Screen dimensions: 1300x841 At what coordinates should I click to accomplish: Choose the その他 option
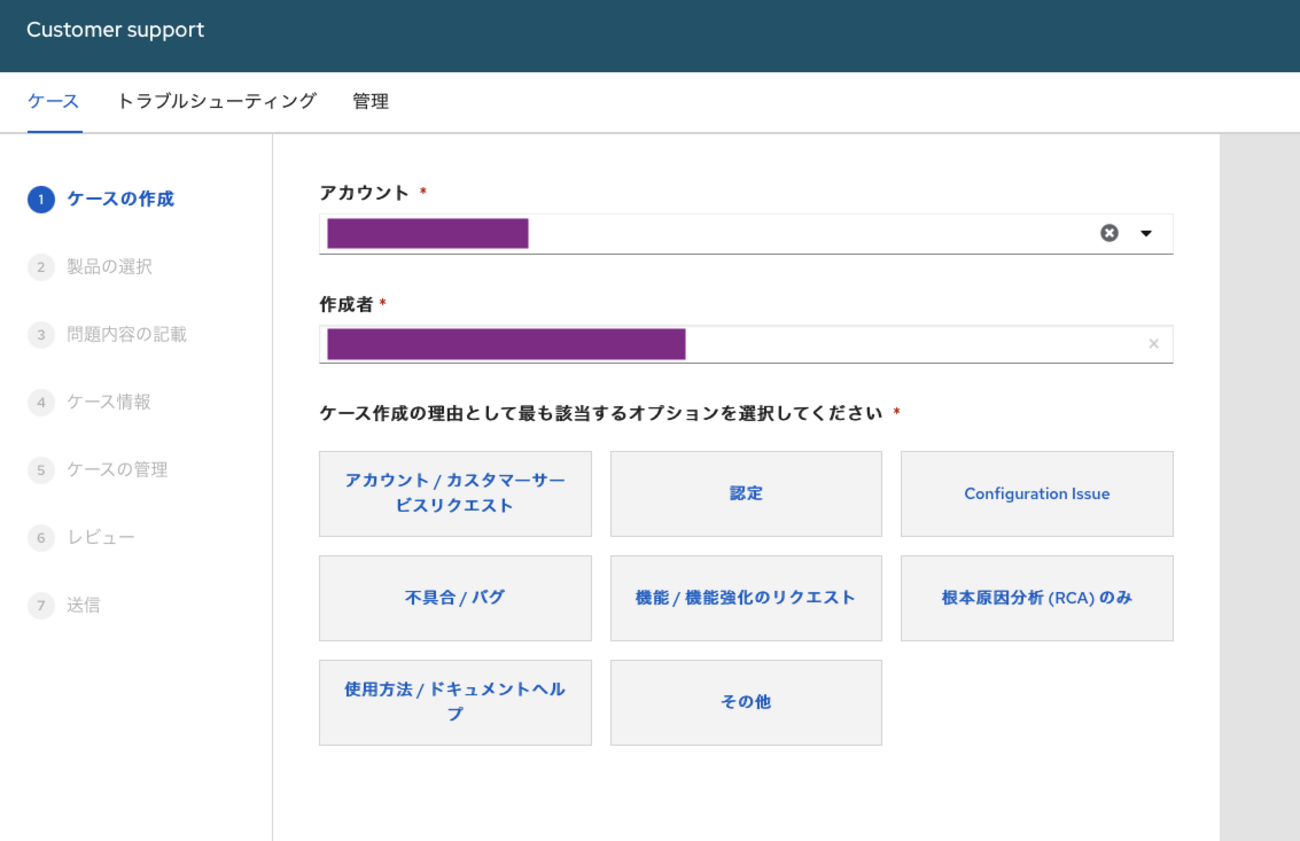[x=746, y=702]
